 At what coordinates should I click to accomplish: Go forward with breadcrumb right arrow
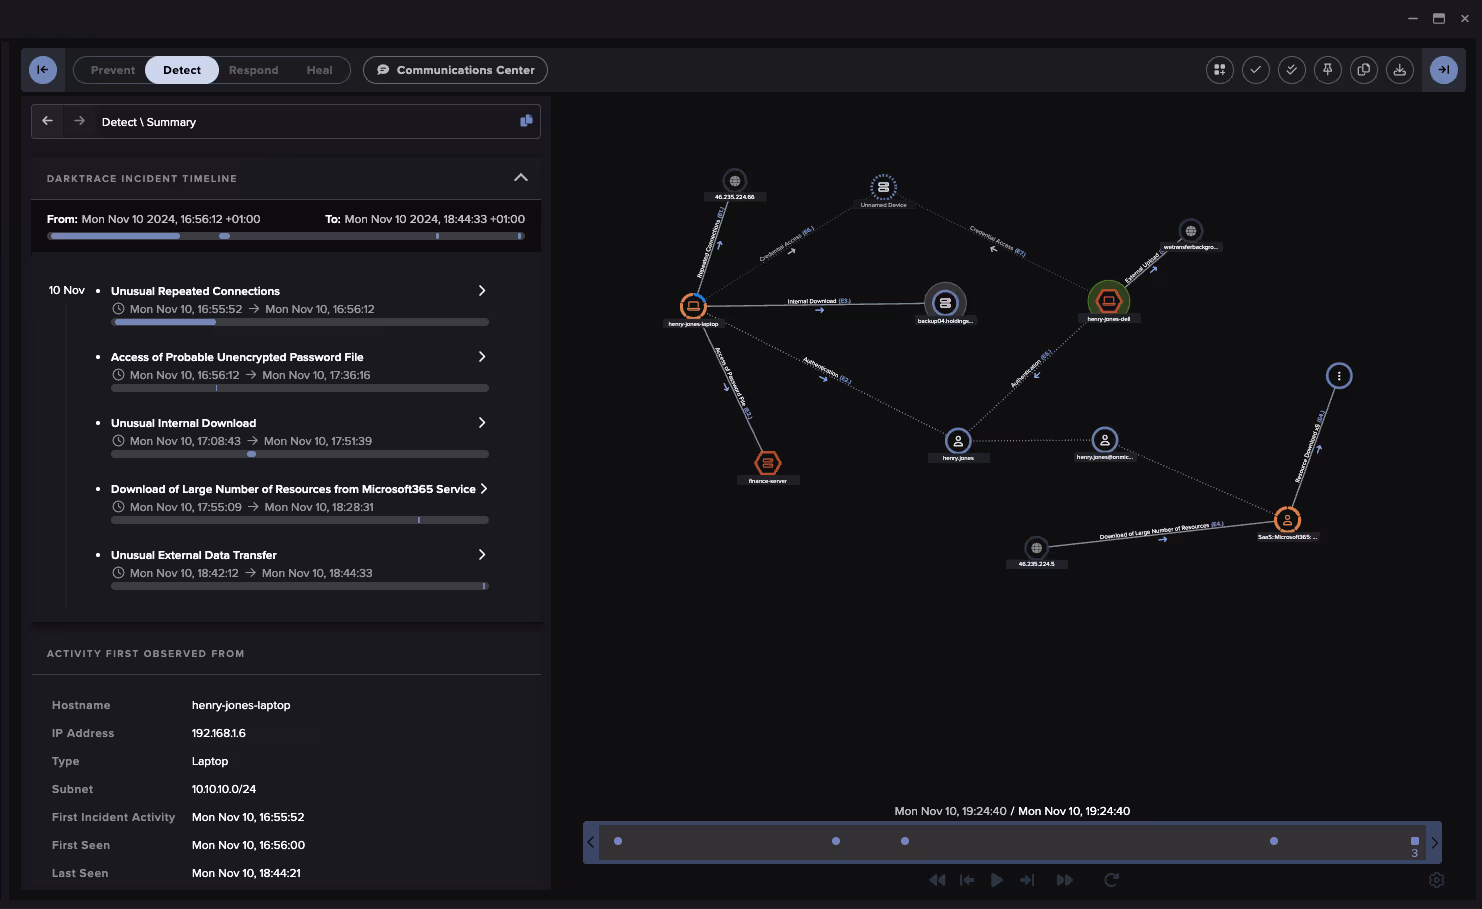coord(79,121)
